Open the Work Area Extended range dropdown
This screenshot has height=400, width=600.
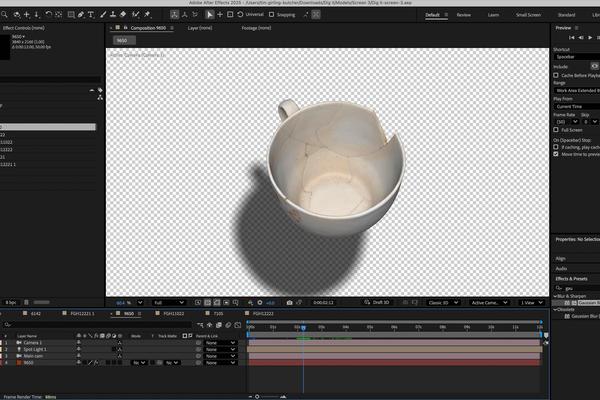(x=577, y=90)
